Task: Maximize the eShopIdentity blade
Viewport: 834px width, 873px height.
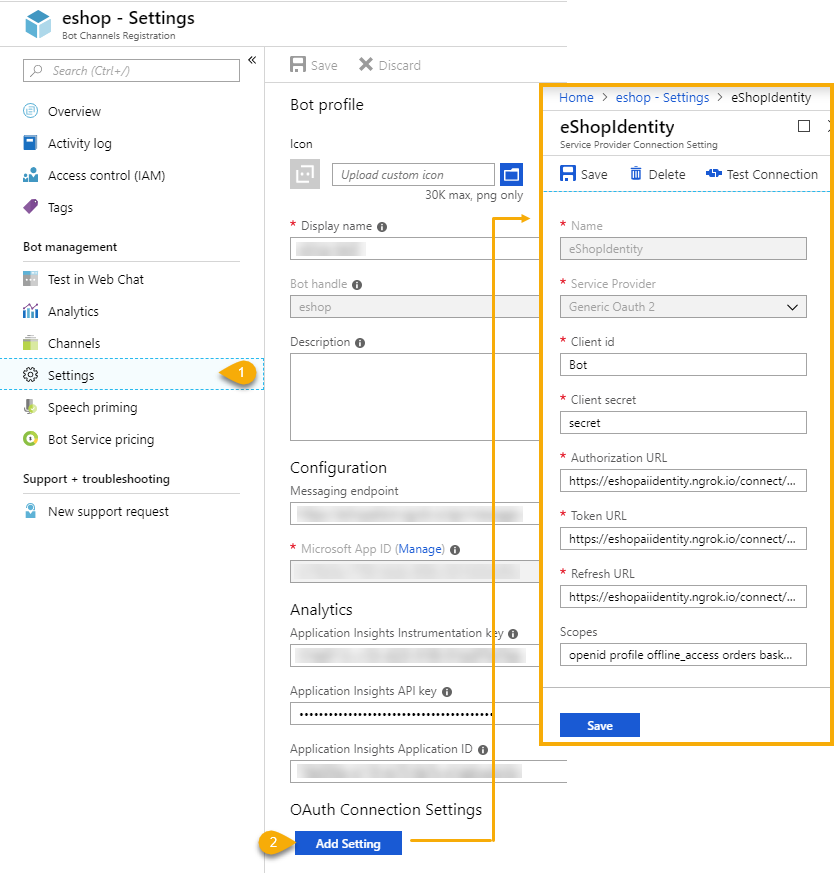Action: [x=804, y=126]
